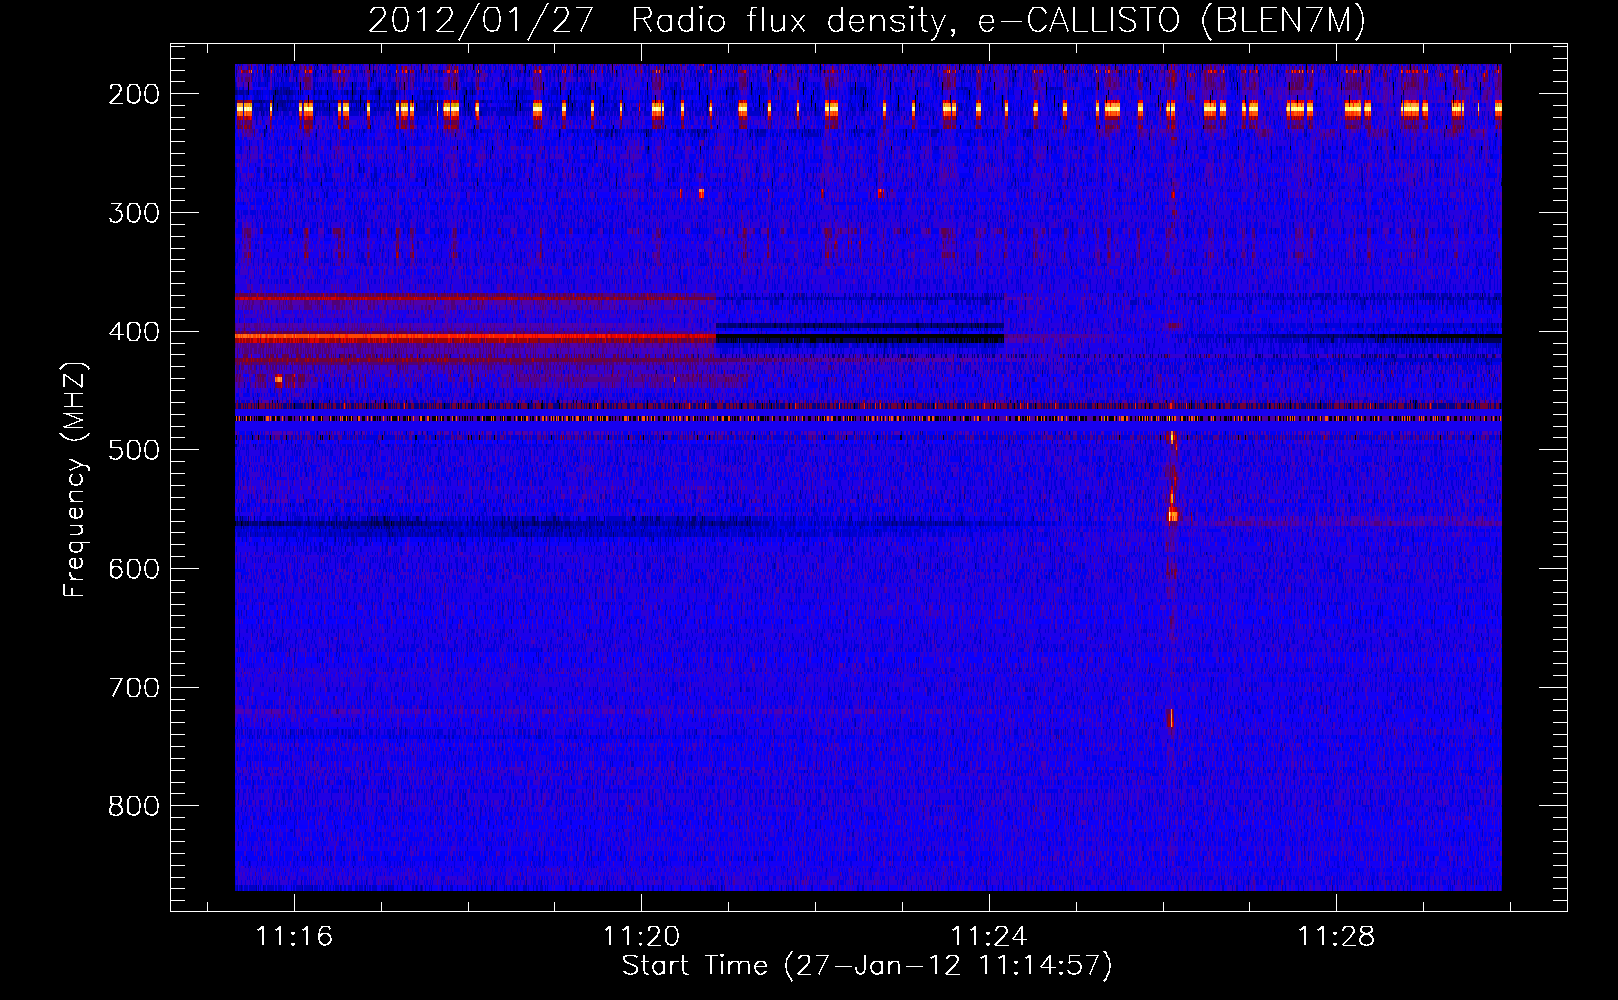Select the 500 frequency tick label
This screenshot has height=1000, width=1618.
(133, 450)
